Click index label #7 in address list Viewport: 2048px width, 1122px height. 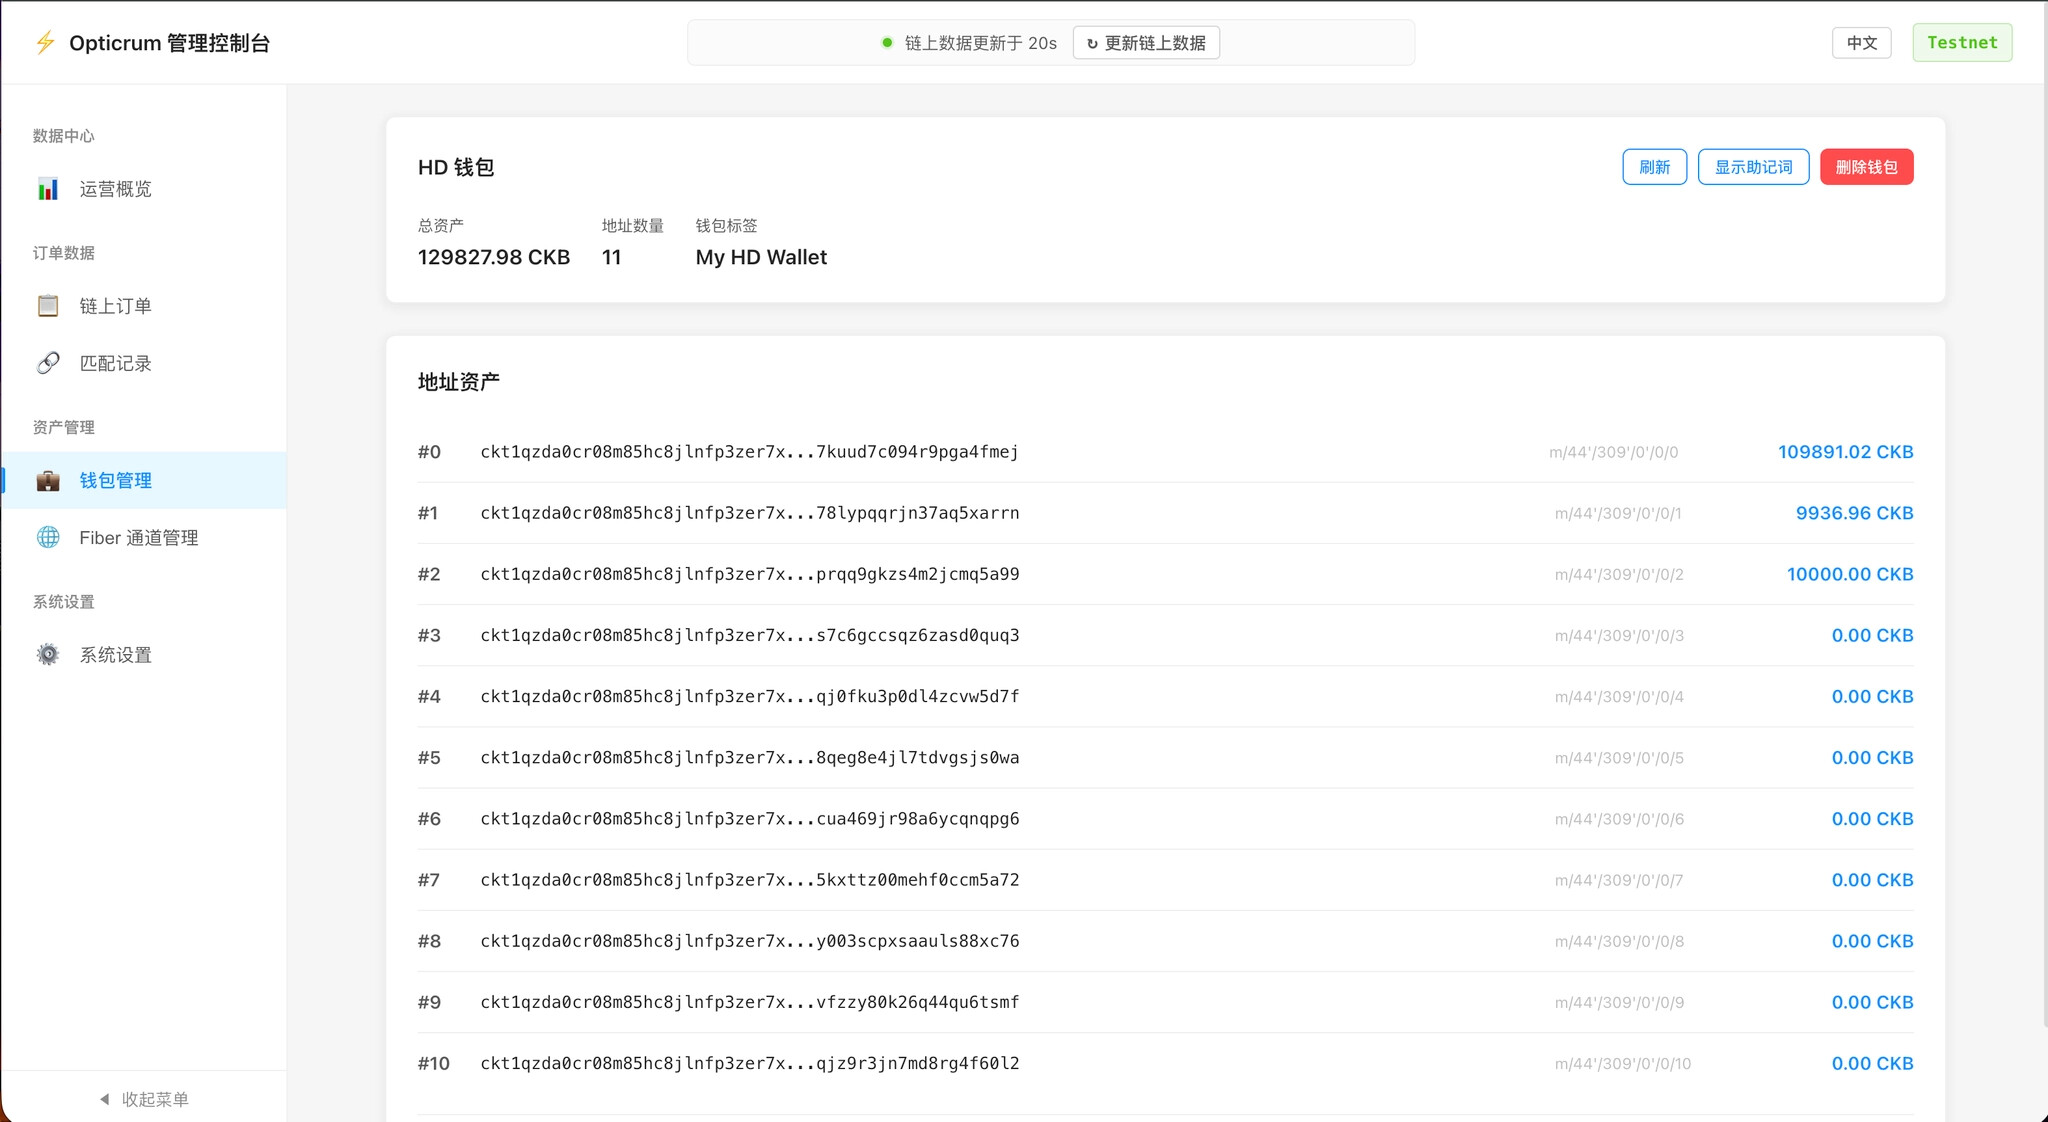429,880
